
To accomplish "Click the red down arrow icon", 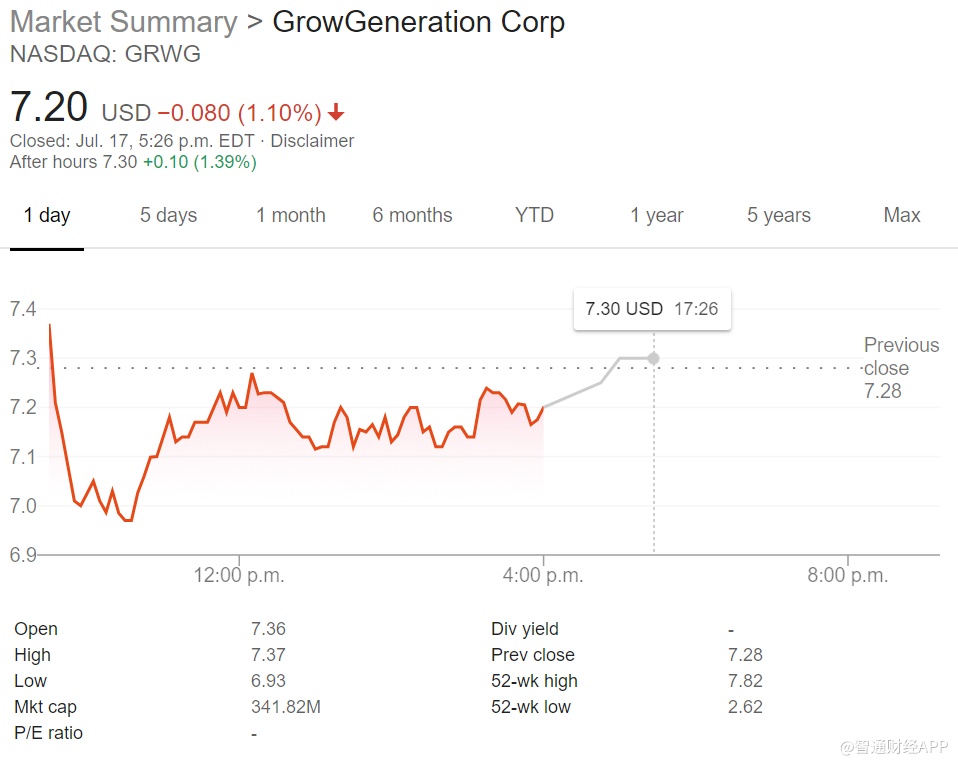I will point(336,112).
